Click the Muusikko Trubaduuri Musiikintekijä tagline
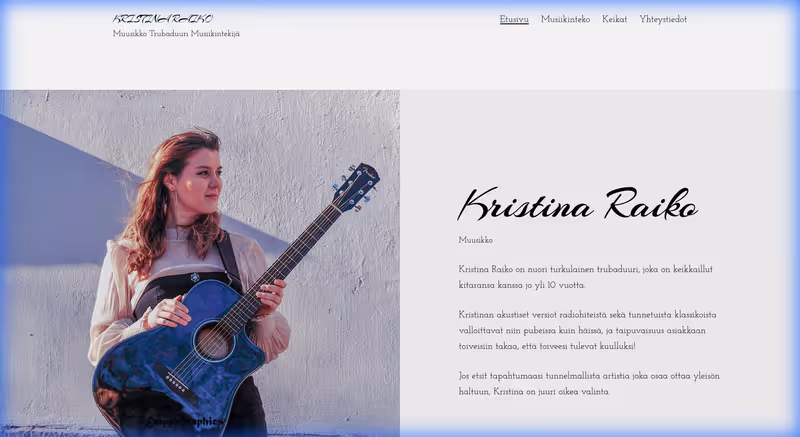Image resolution: width=800 pixels, height=437 pixels. point(176,34)
